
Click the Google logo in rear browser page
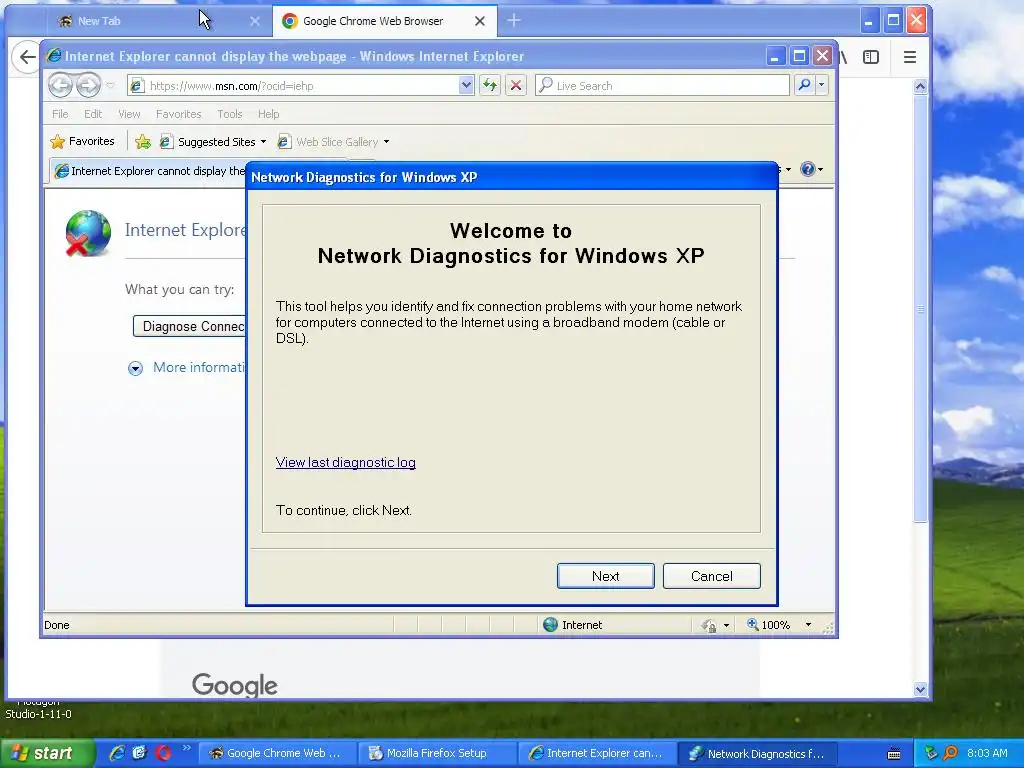pyautogui.click(x=234, y=685)
